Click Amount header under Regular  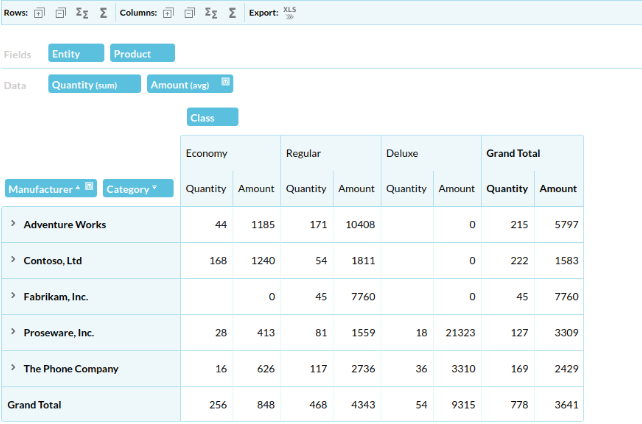tap(356, 189)
